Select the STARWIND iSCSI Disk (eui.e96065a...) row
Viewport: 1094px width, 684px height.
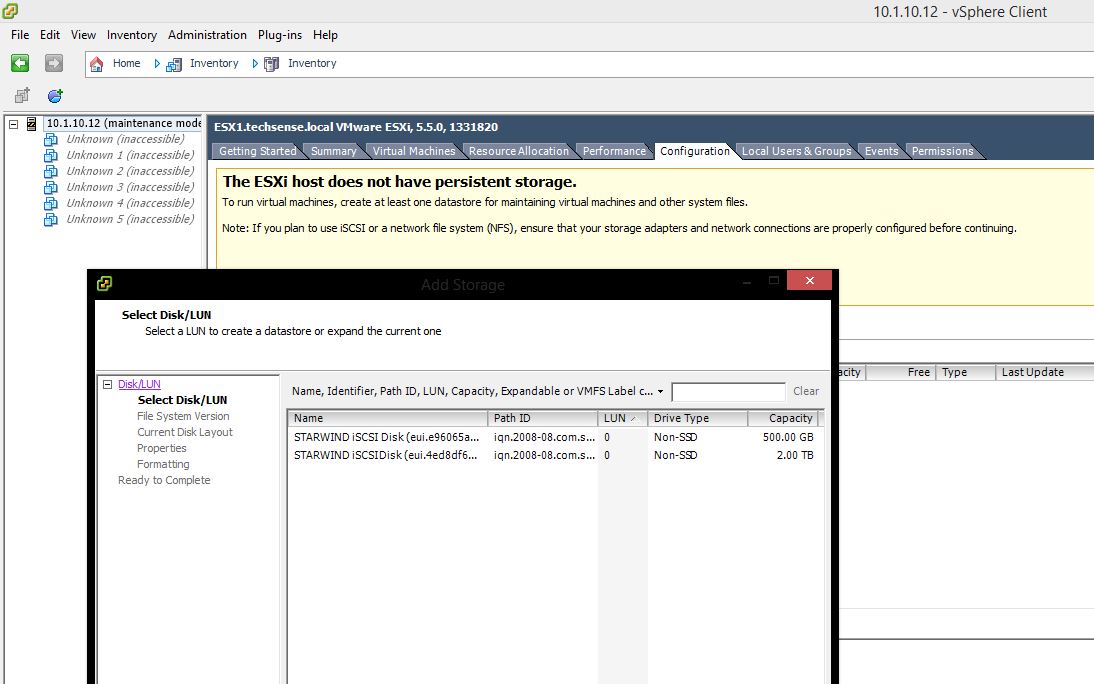pyautogui.click(x=555, y=438)
